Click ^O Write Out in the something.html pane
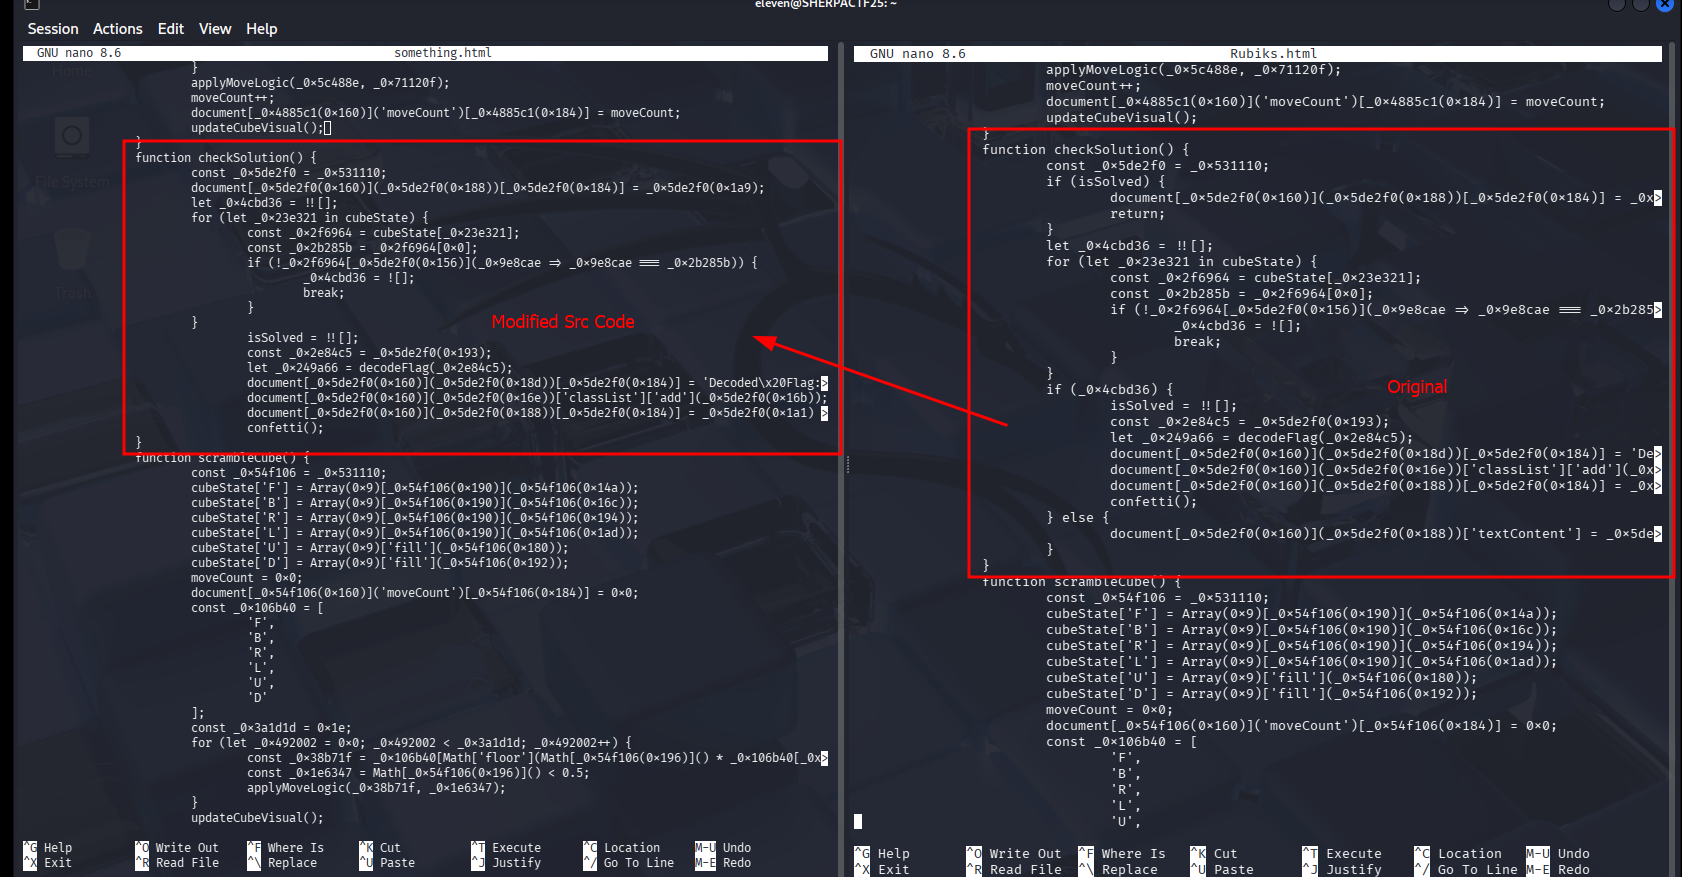The width and height of the screenshot is (1682, 877). (x=177, y=848)
